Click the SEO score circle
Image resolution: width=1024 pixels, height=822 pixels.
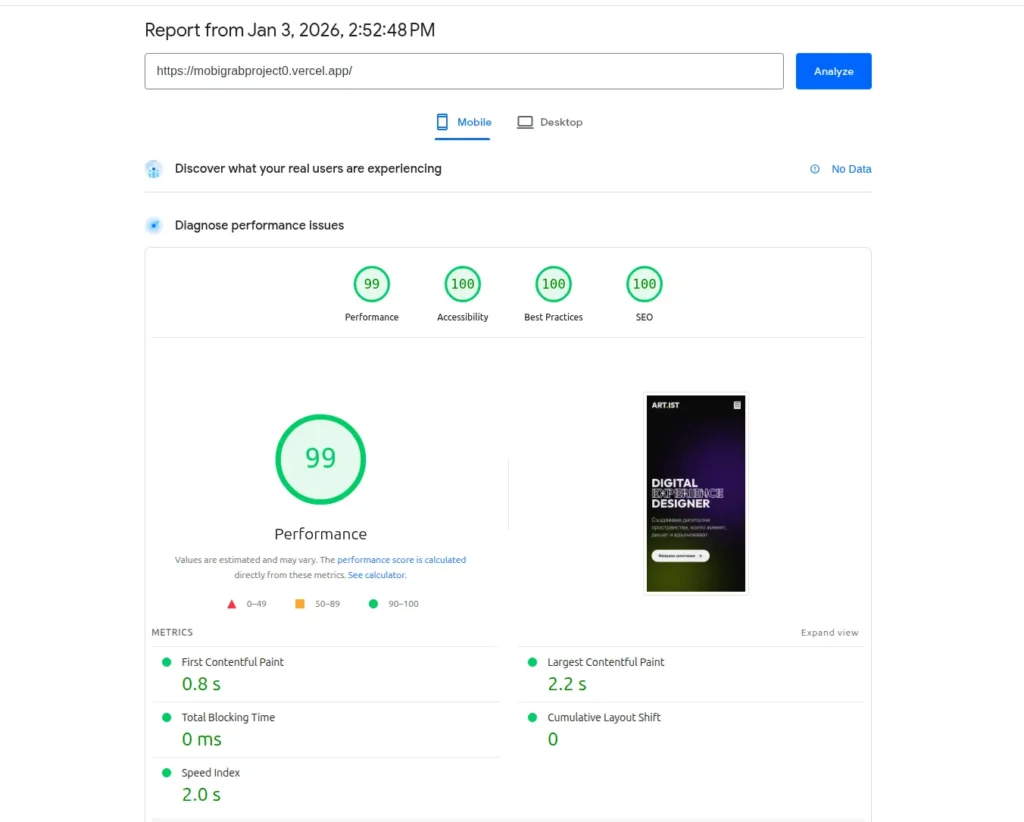point(643,283)
